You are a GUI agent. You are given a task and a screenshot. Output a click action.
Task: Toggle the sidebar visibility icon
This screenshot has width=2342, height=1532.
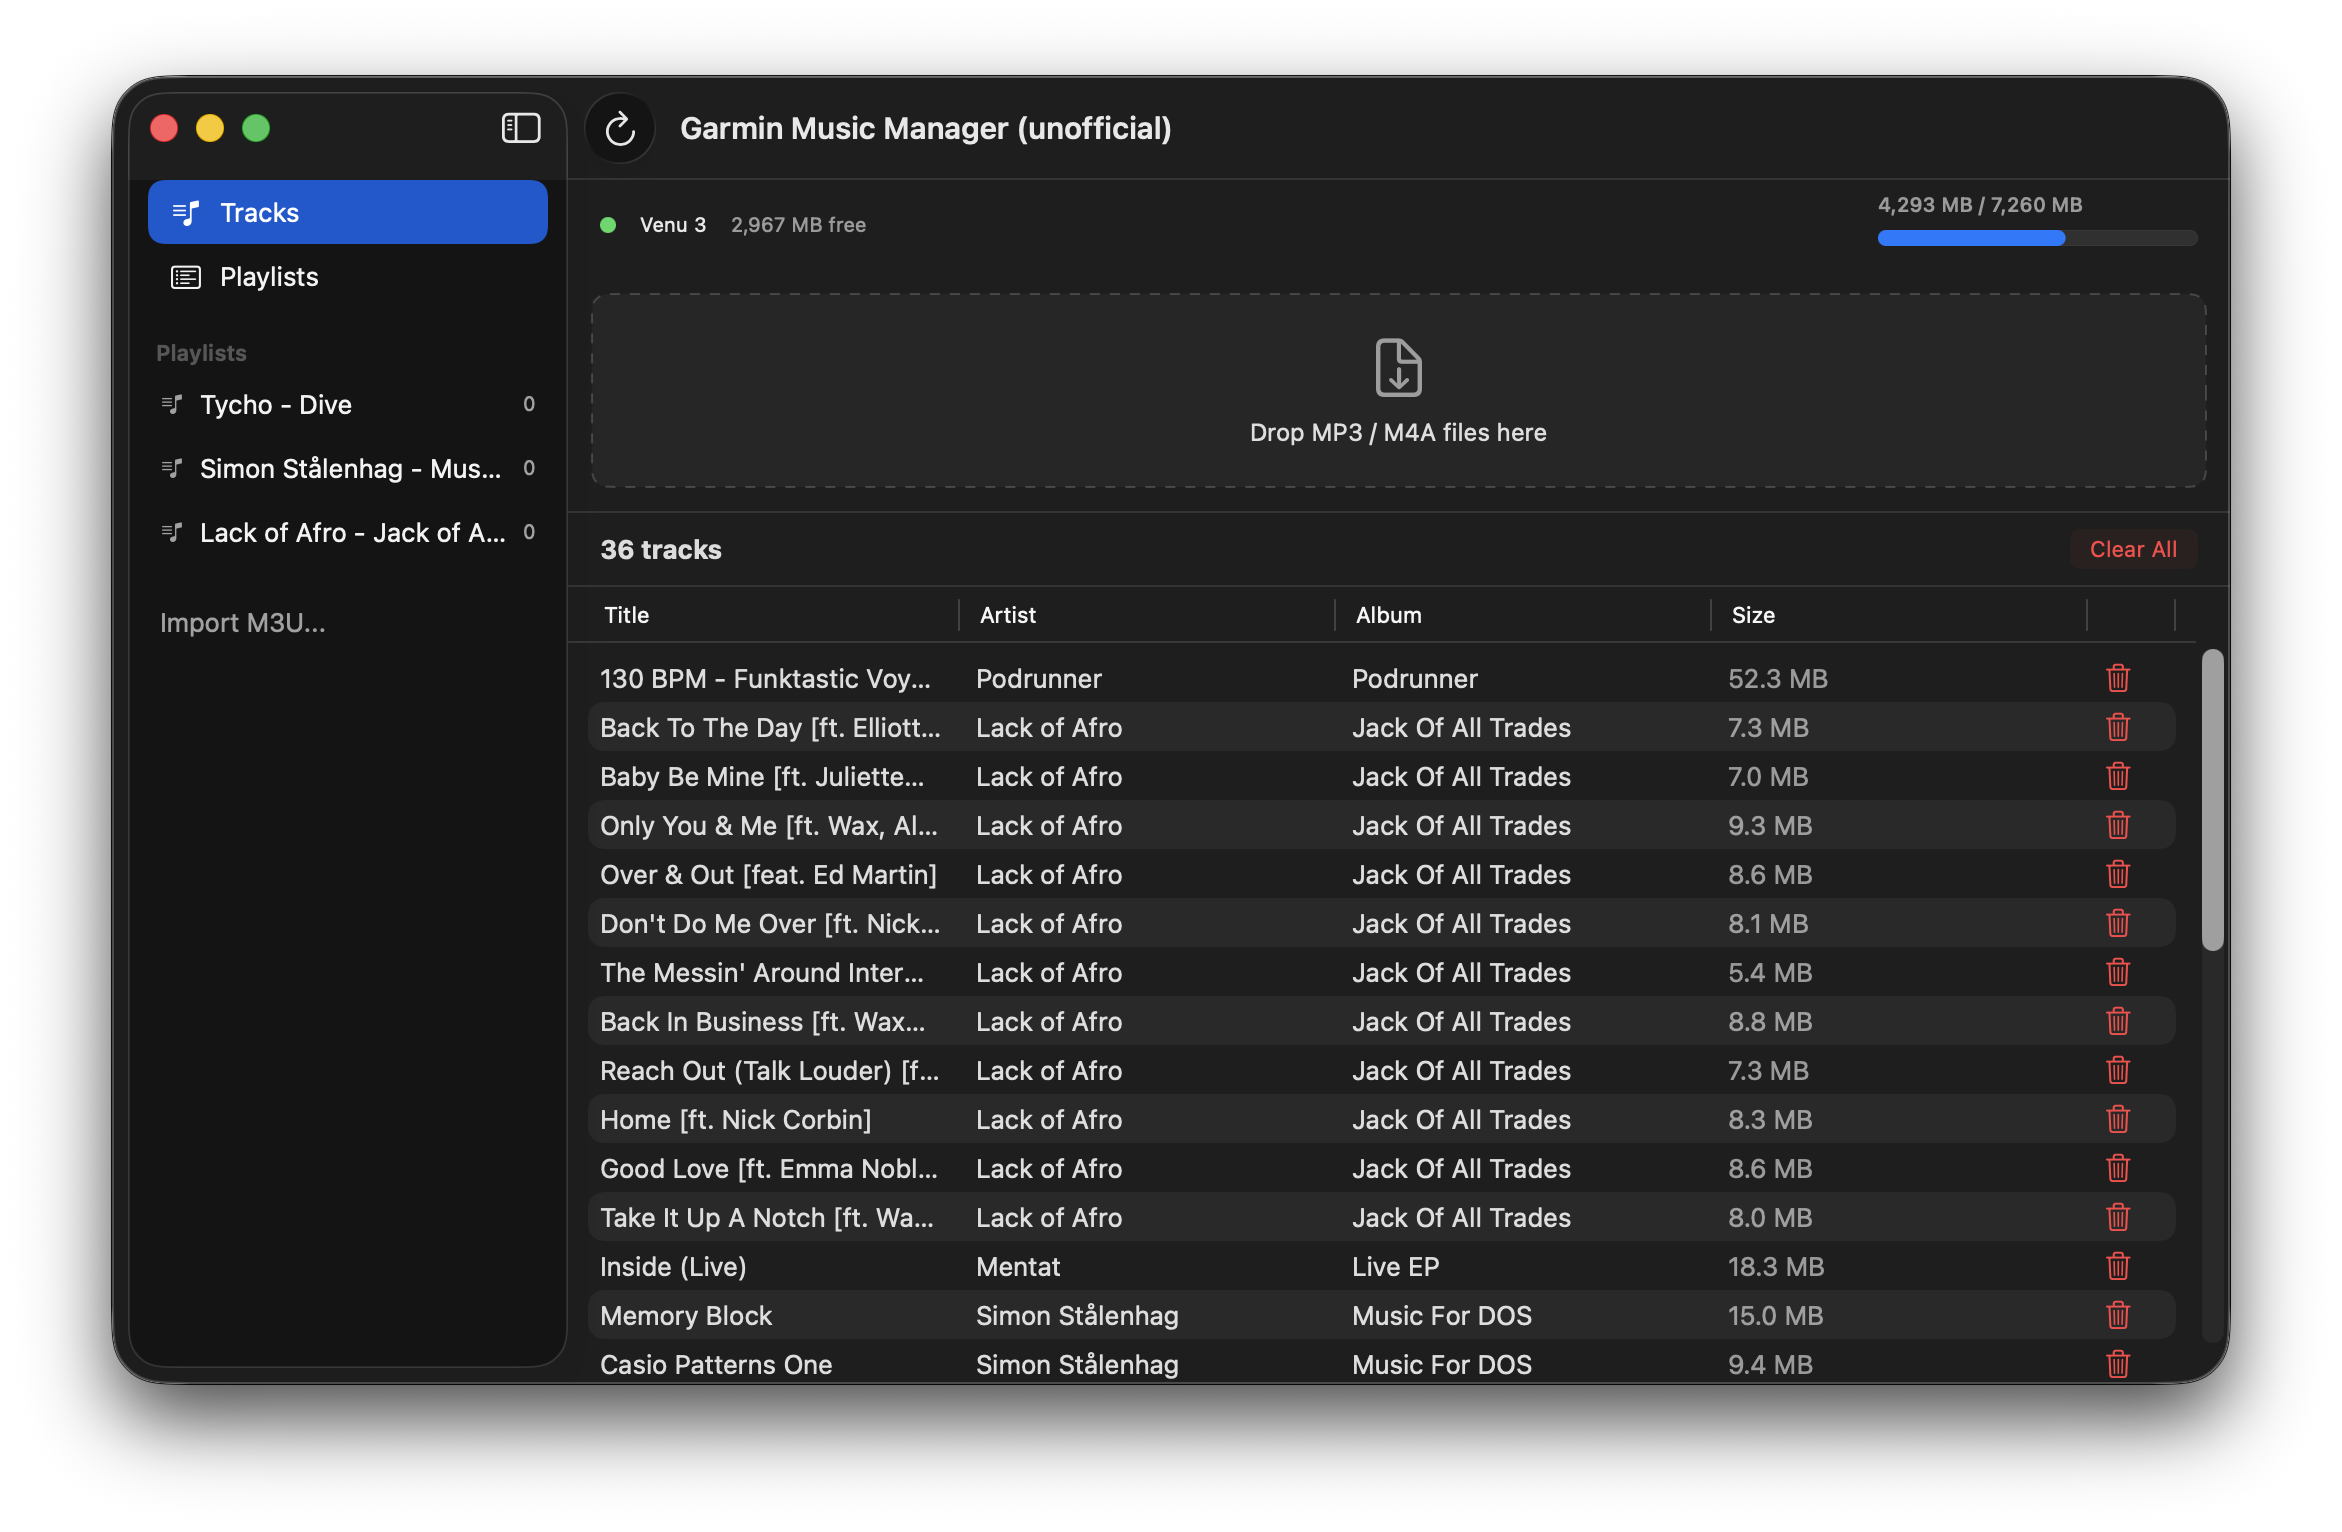[520, 128]
